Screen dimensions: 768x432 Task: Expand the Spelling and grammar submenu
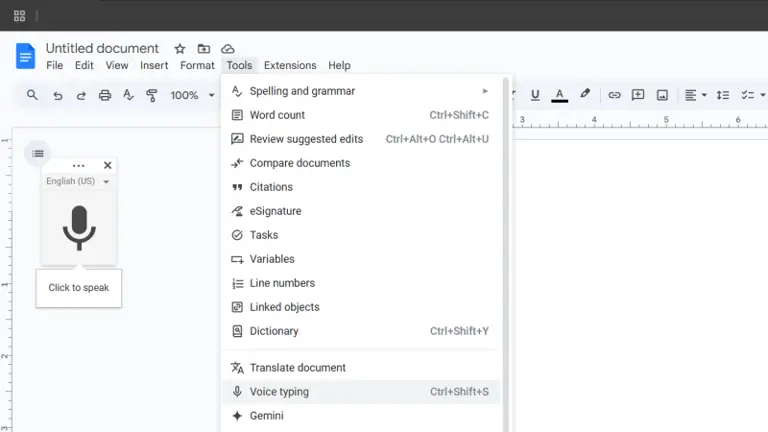360,91
